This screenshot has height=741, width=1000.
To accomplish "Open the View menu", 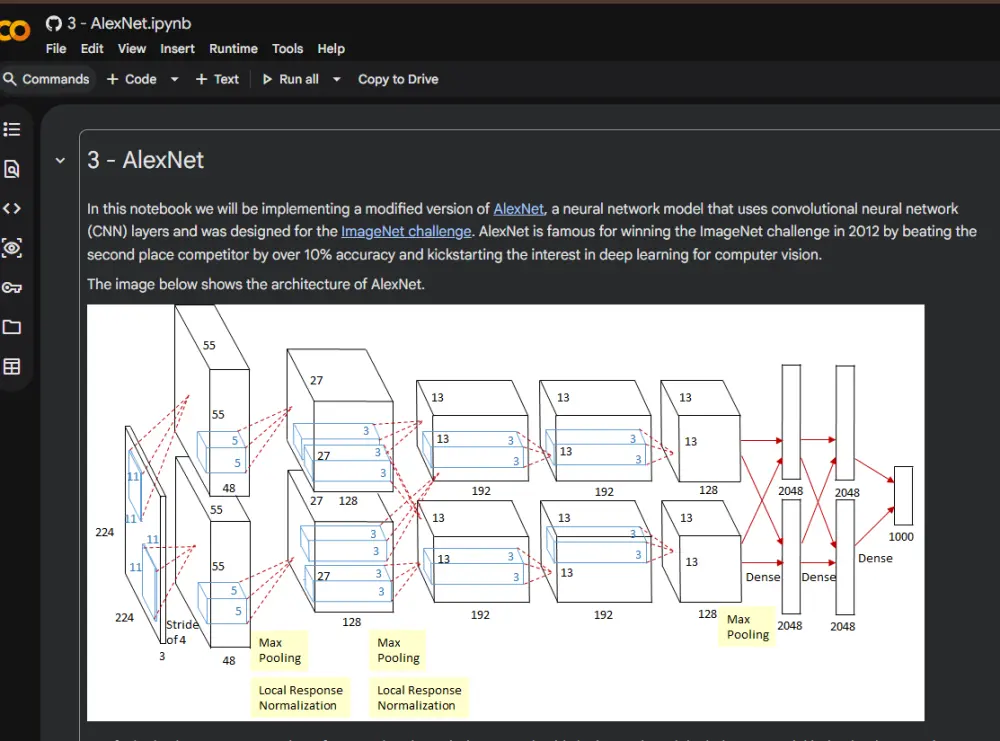I will [x=131, y=48].
